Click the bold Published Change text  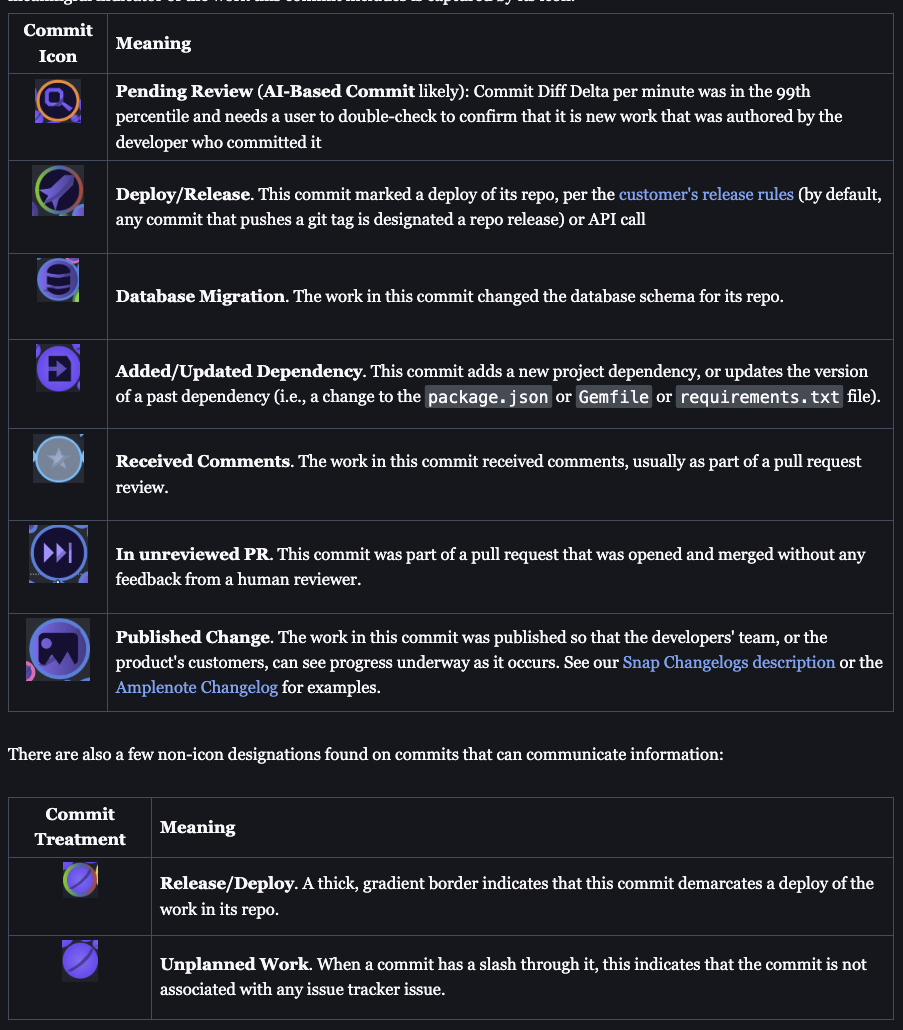193,637
